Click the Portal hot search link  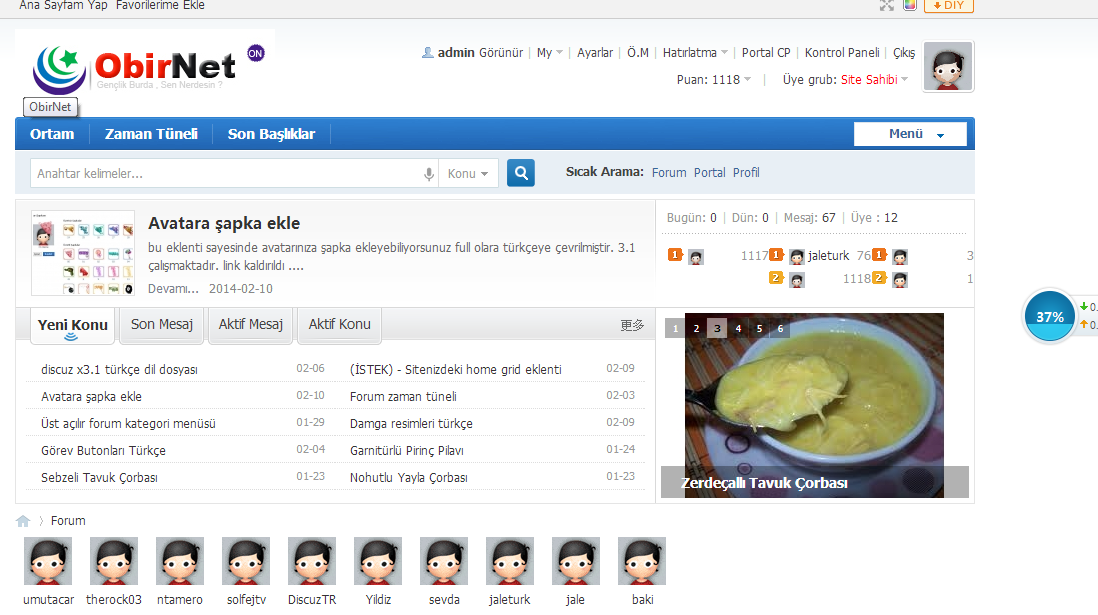point(709,172)
